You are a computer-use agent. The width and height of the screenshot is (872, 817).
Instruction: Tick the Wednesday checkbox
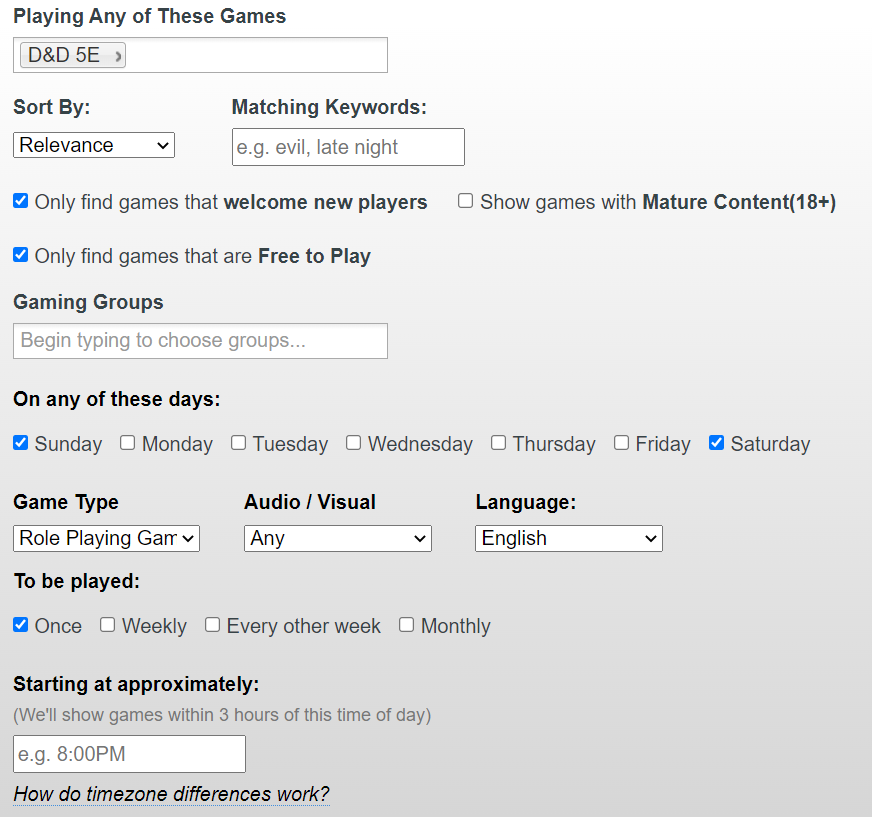354,443
